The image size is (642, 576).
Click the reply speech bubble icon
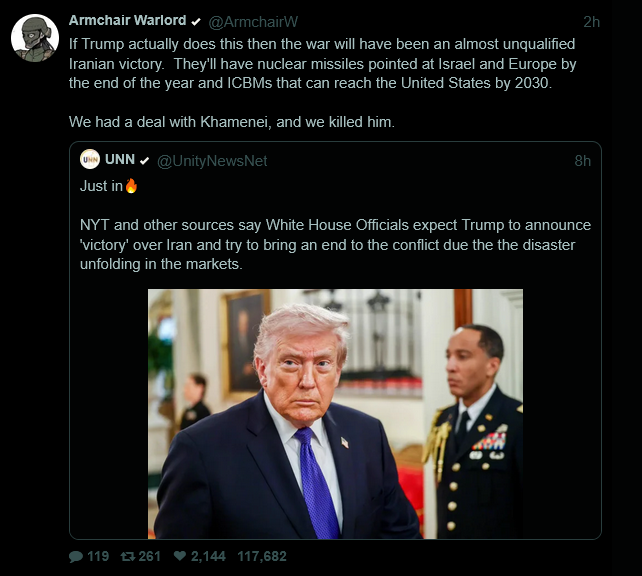pyautogui.click(x=76, y=556)
